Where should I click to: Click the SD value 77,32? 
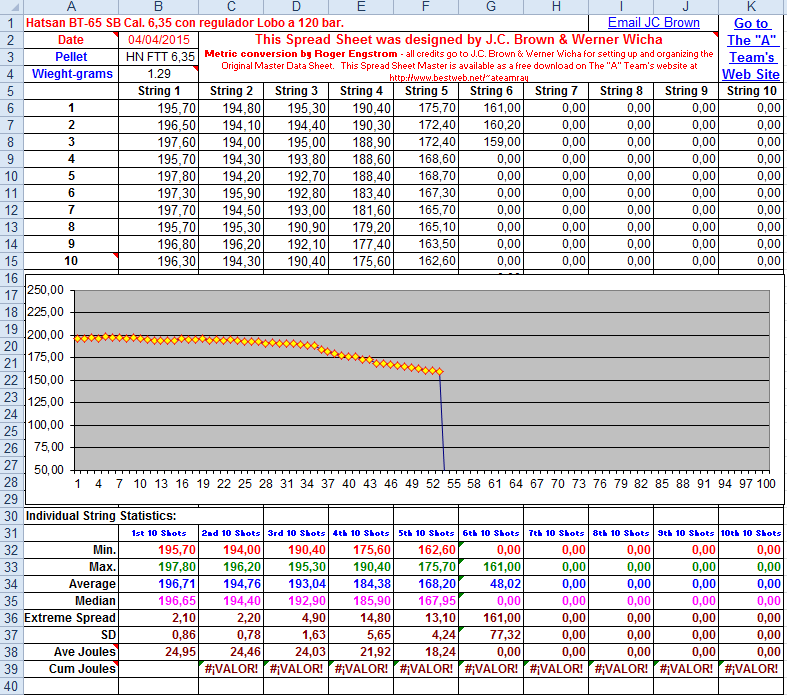(x=489, y=634)
